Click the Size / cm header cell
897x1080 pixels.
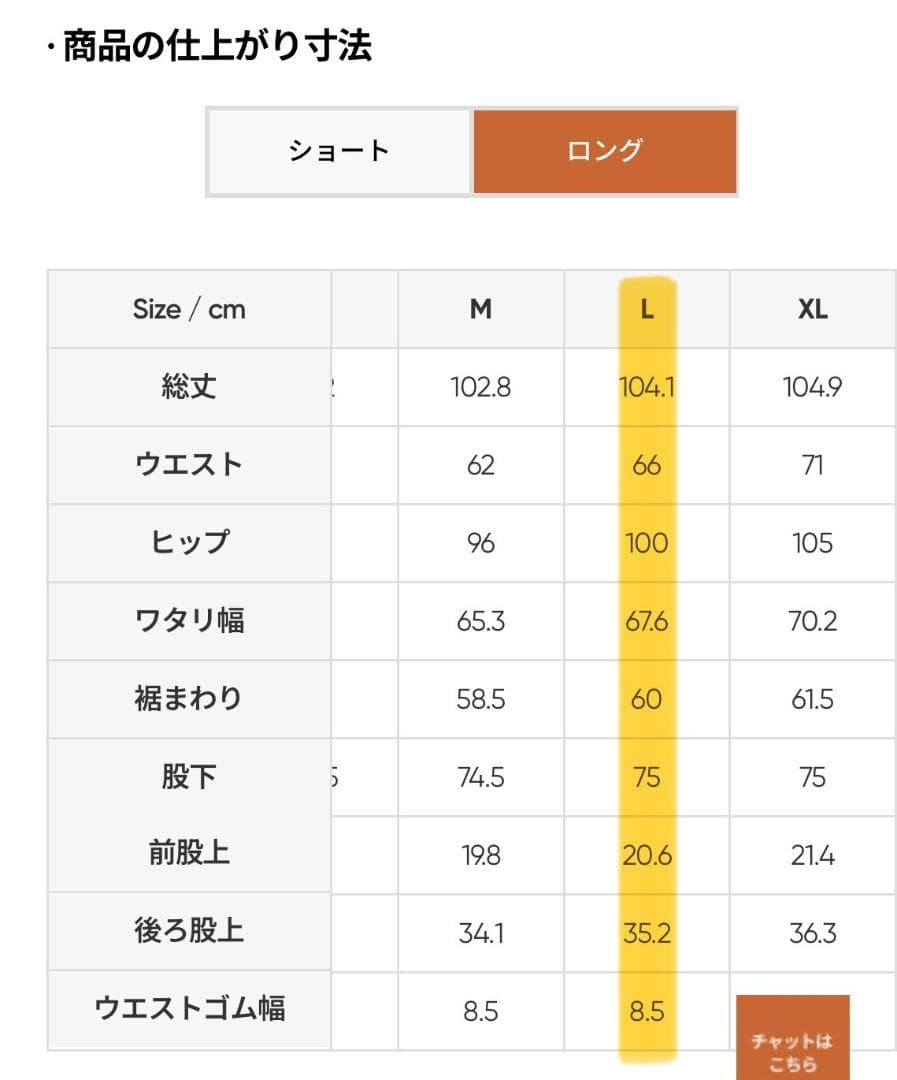(x=188, y=309)
